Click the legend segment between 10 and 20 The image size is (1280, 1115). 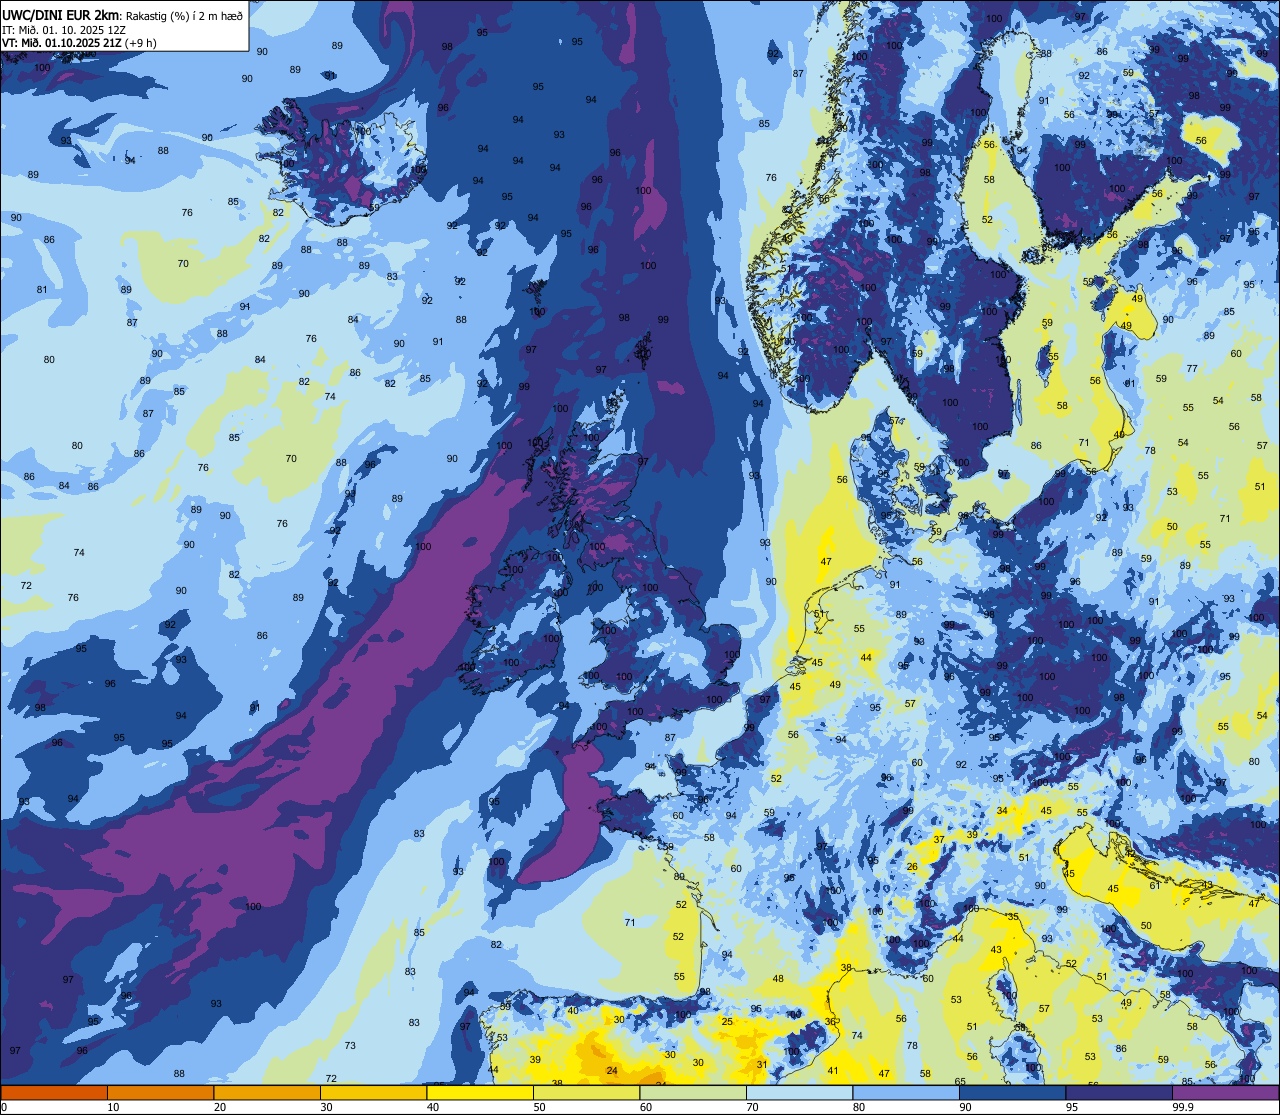point(160,1092)
